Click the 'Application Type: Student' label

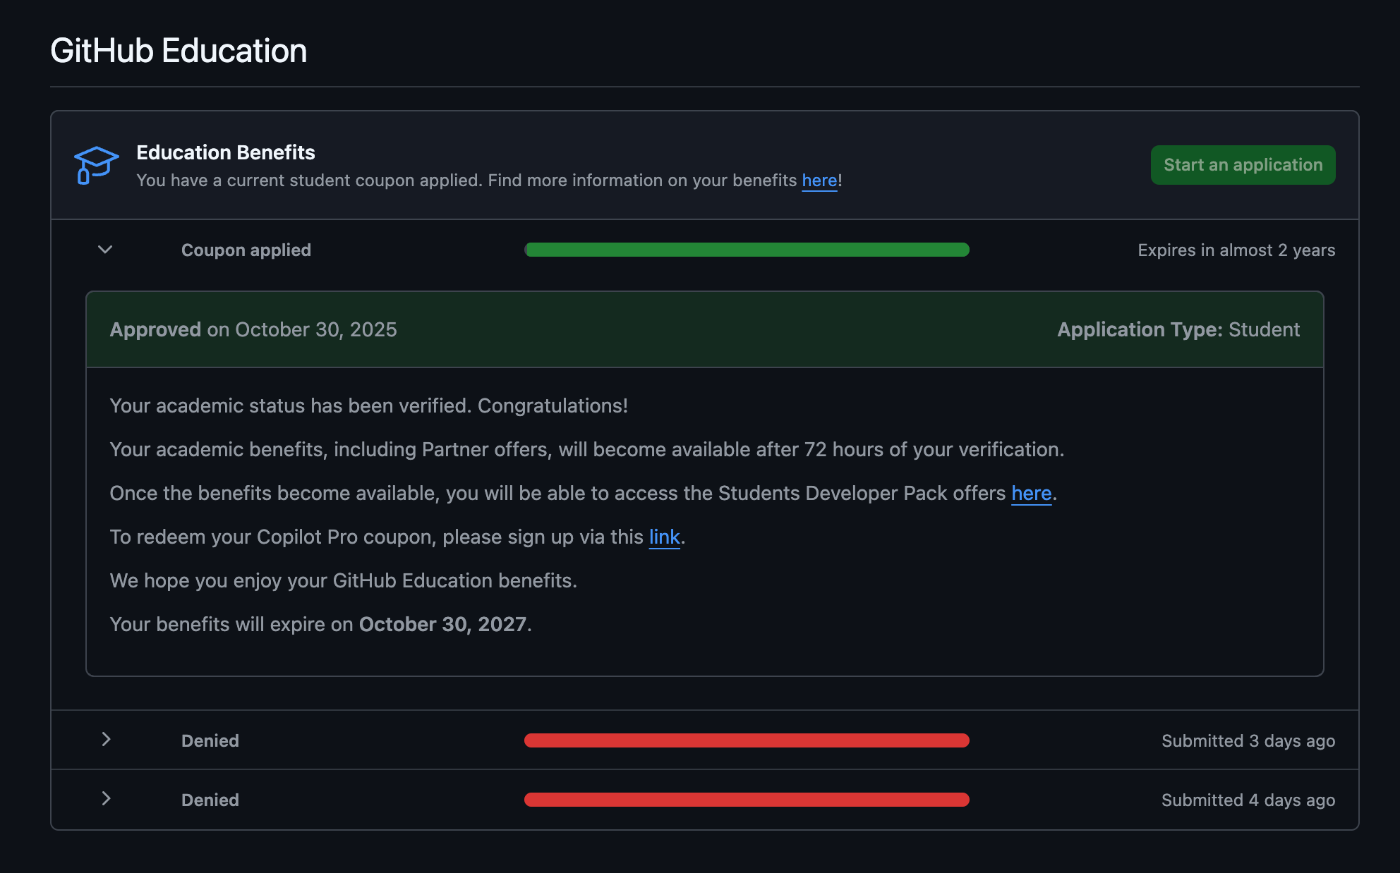coord(1178,330)
